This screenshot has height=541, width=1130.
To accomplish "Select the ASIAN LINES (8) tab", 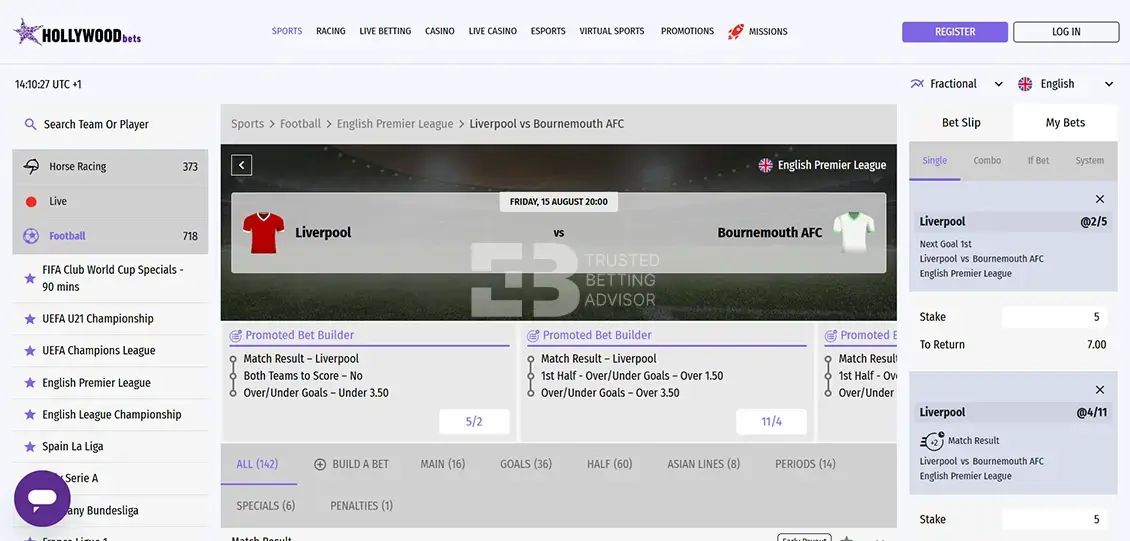I will (x=703, y=465).
